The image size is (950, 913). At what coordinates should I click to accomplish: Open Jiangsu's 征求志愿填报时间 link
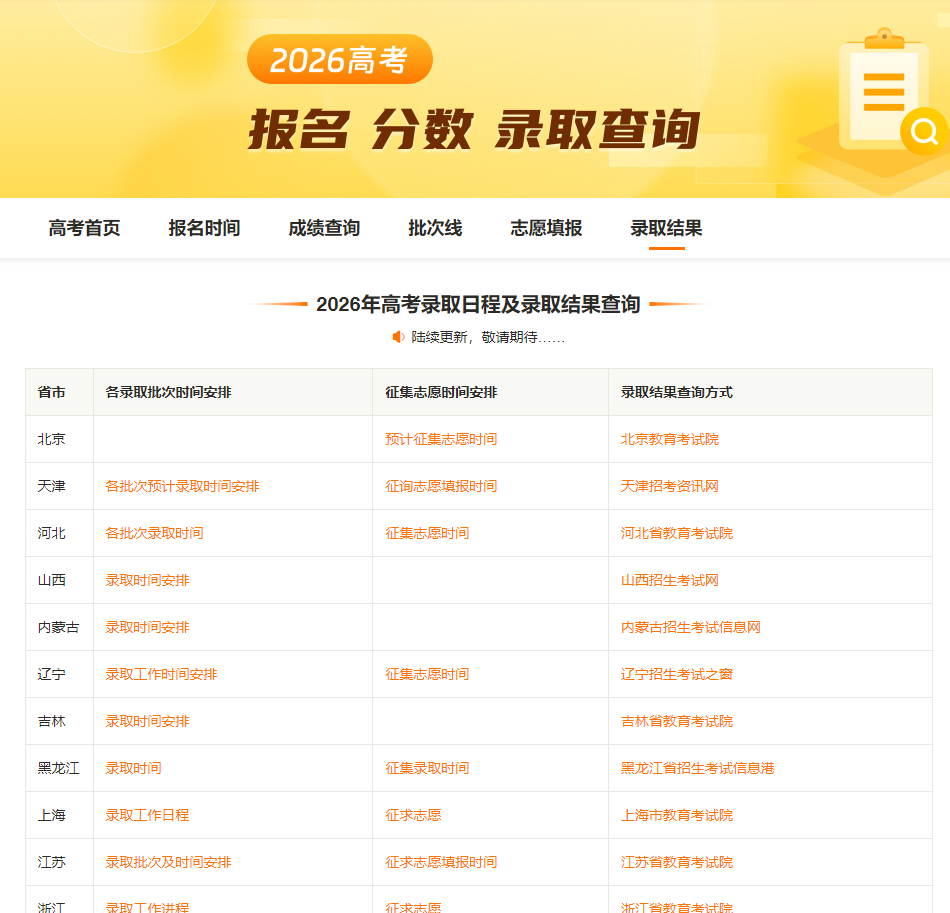pos(441,862)
